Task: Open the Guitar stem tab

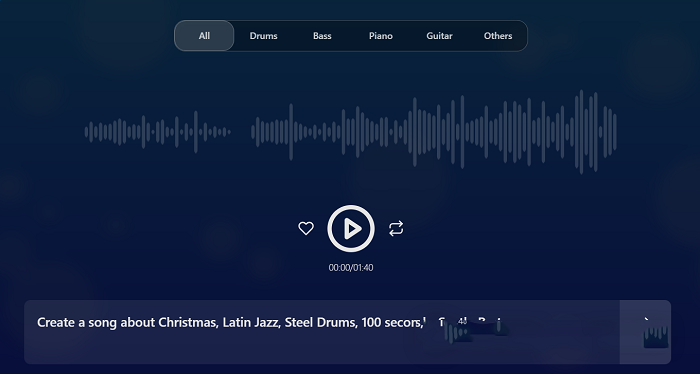Action: (x=439, y=36)
